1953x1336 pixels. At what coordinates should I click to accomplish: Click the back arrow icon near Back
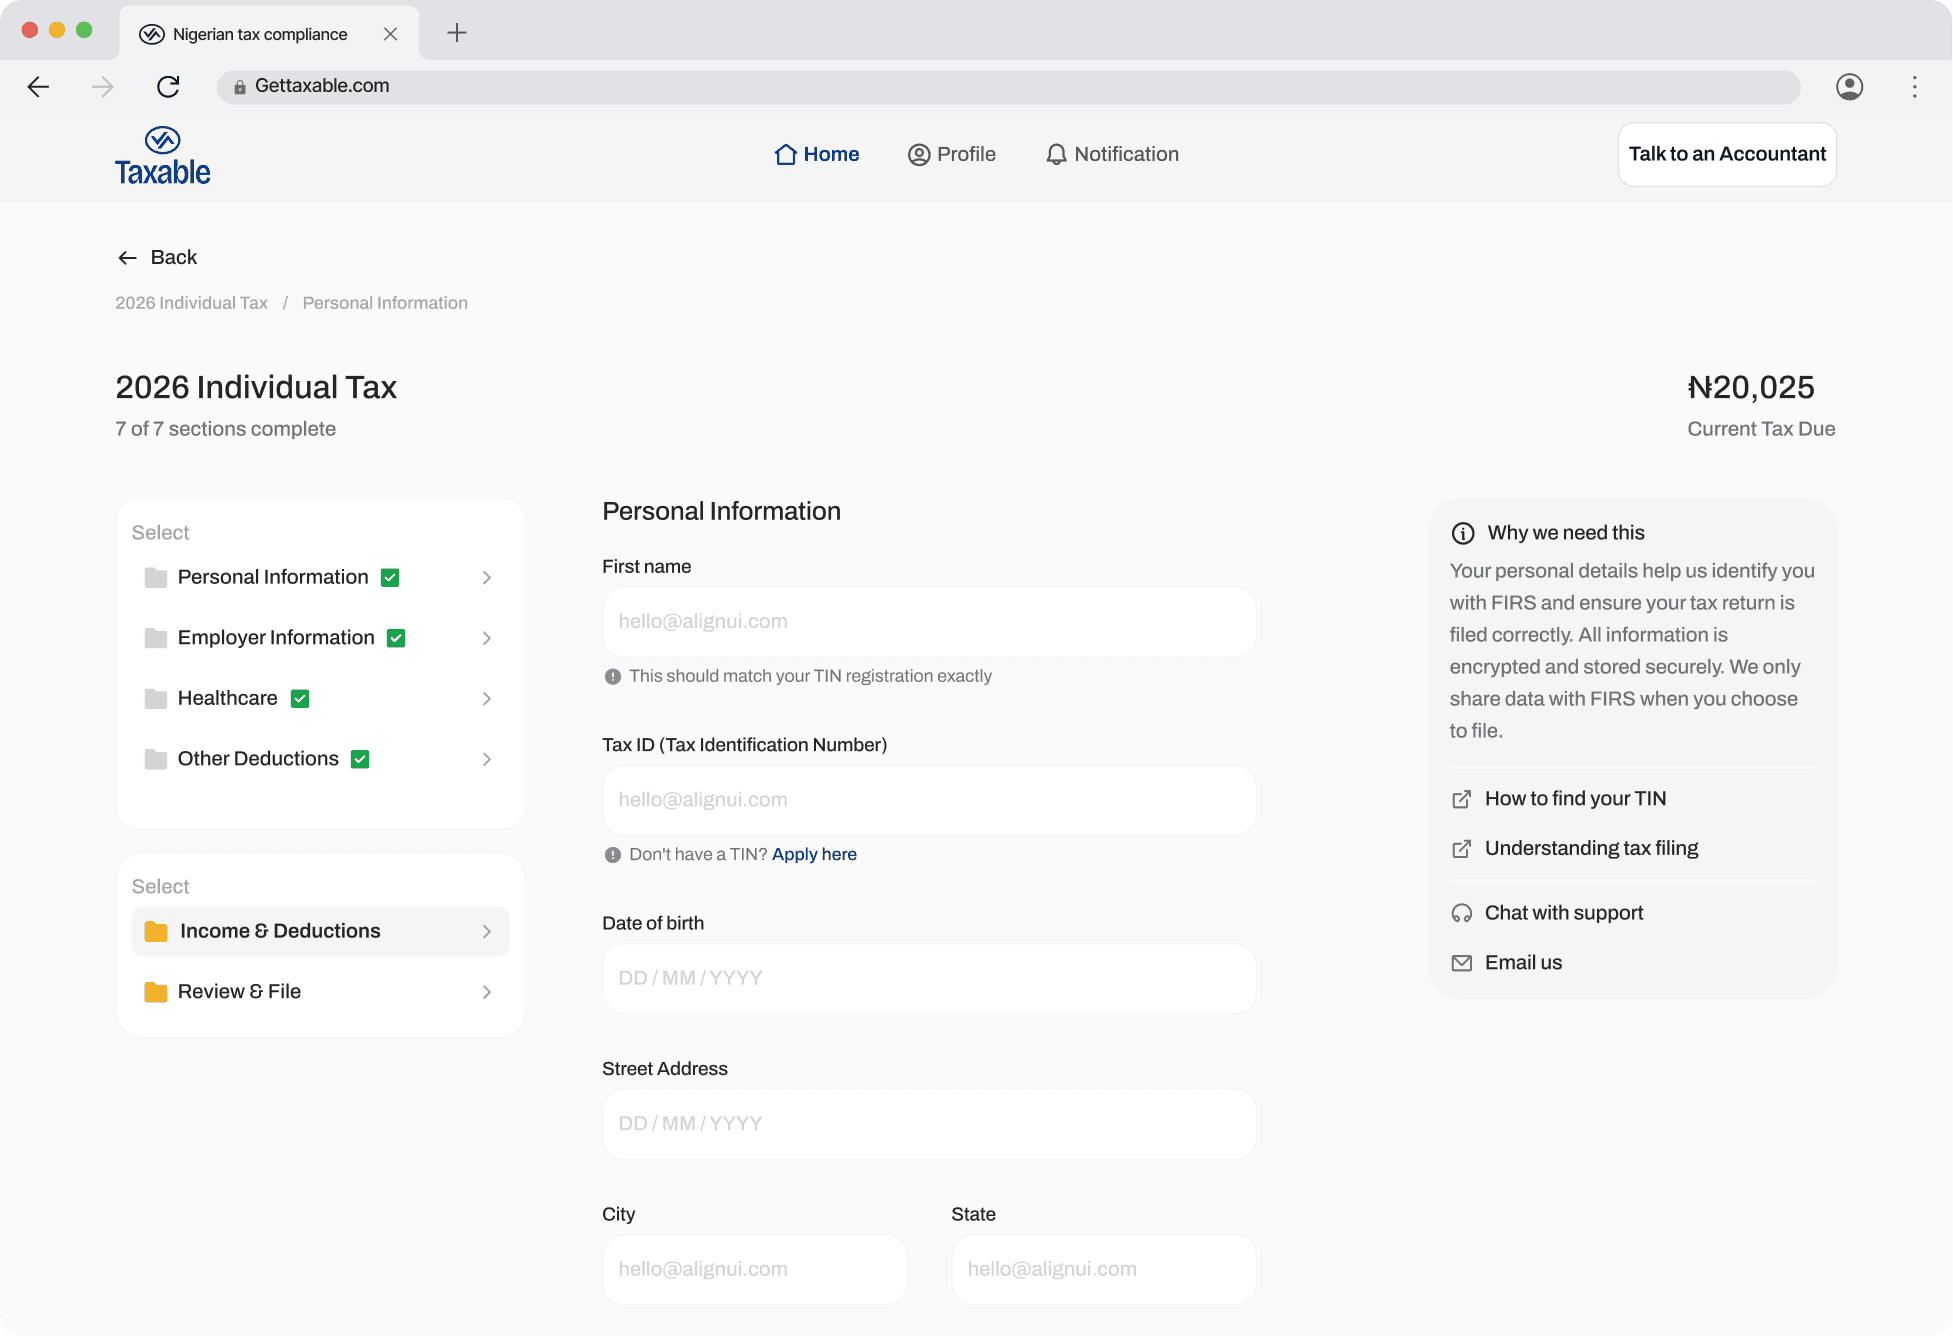pos(127,257)
